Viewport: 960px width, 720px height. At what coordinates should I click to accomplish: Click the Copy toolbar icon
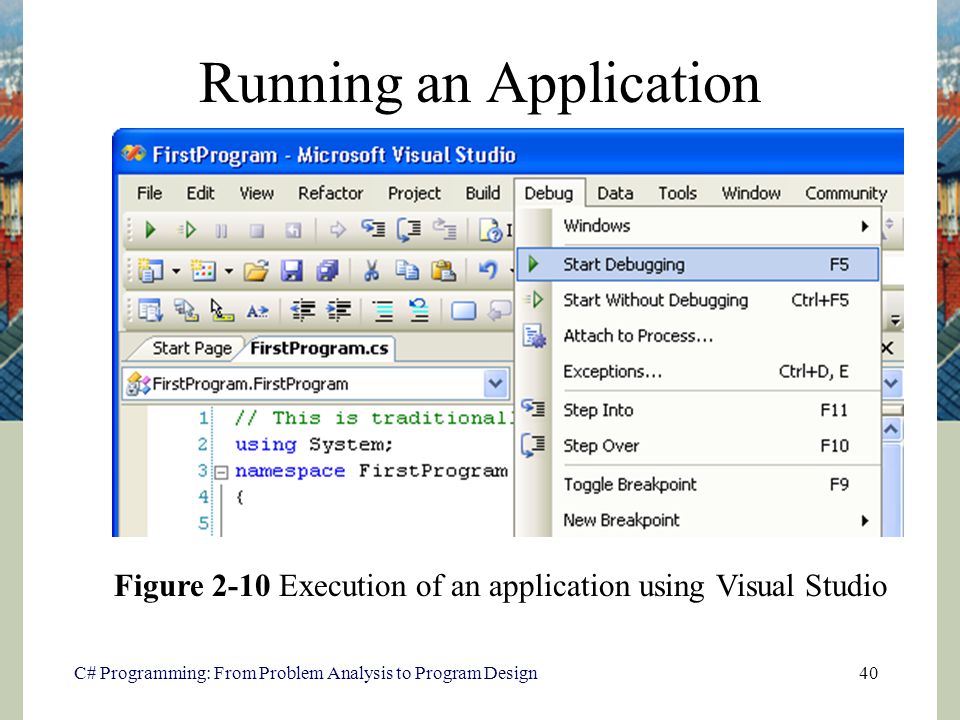pyautogui.click(x=407, y=270)
